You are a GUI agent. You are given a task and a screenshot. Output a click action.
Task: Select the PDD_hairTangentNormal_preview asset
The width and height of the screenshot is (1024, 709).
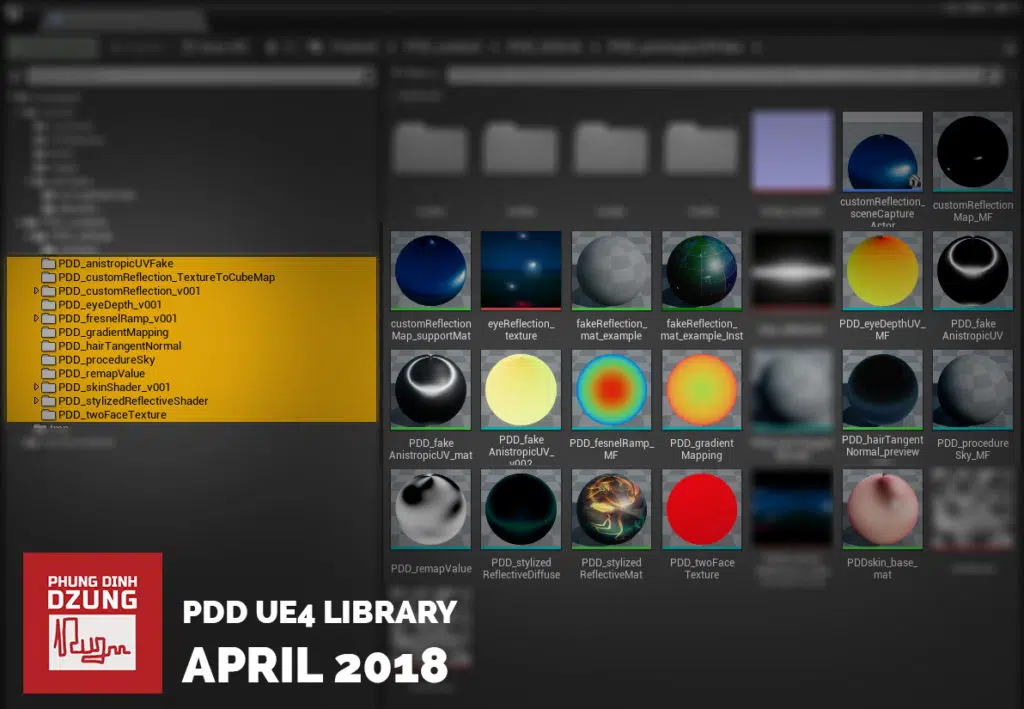click(x=882, y=390)
